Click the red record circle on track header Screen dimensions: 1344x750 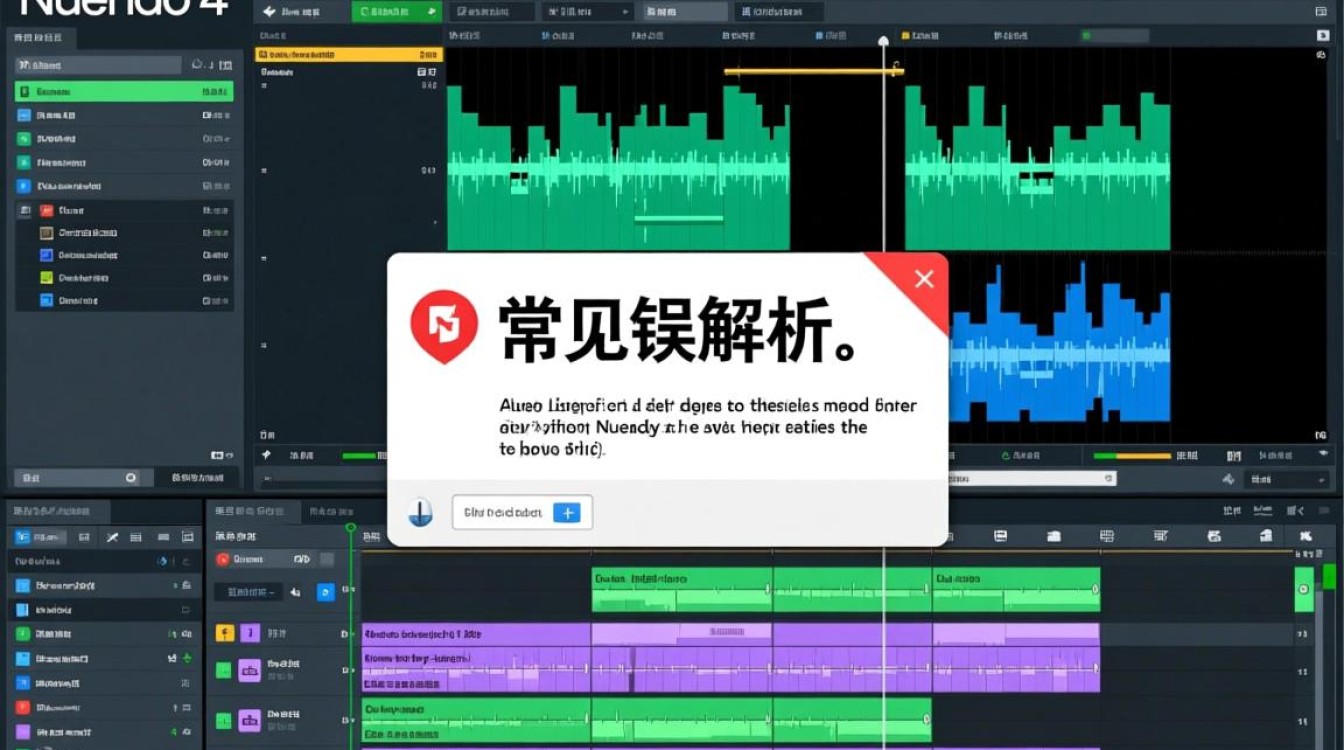pos(223,560)
